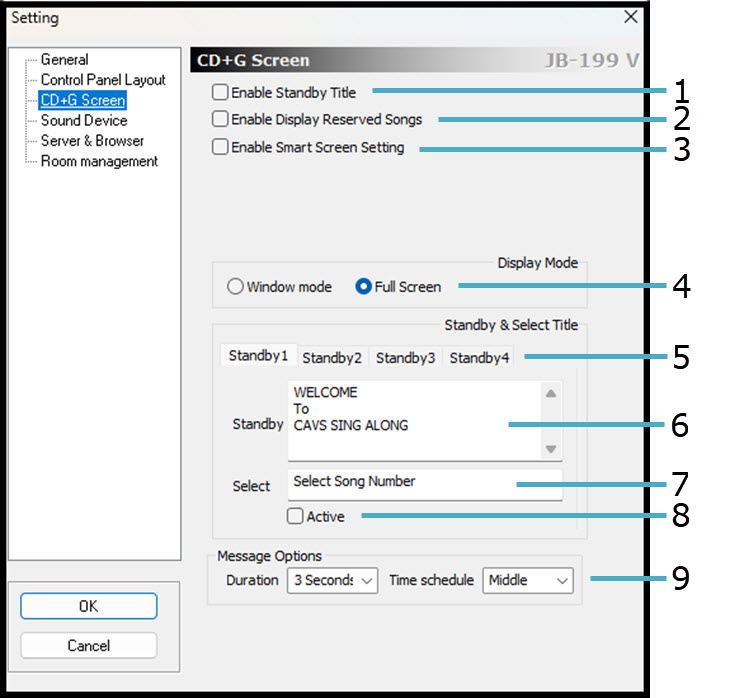Select Window mode radio button
The height and width of the screenshot is (698, 751).
236,287
